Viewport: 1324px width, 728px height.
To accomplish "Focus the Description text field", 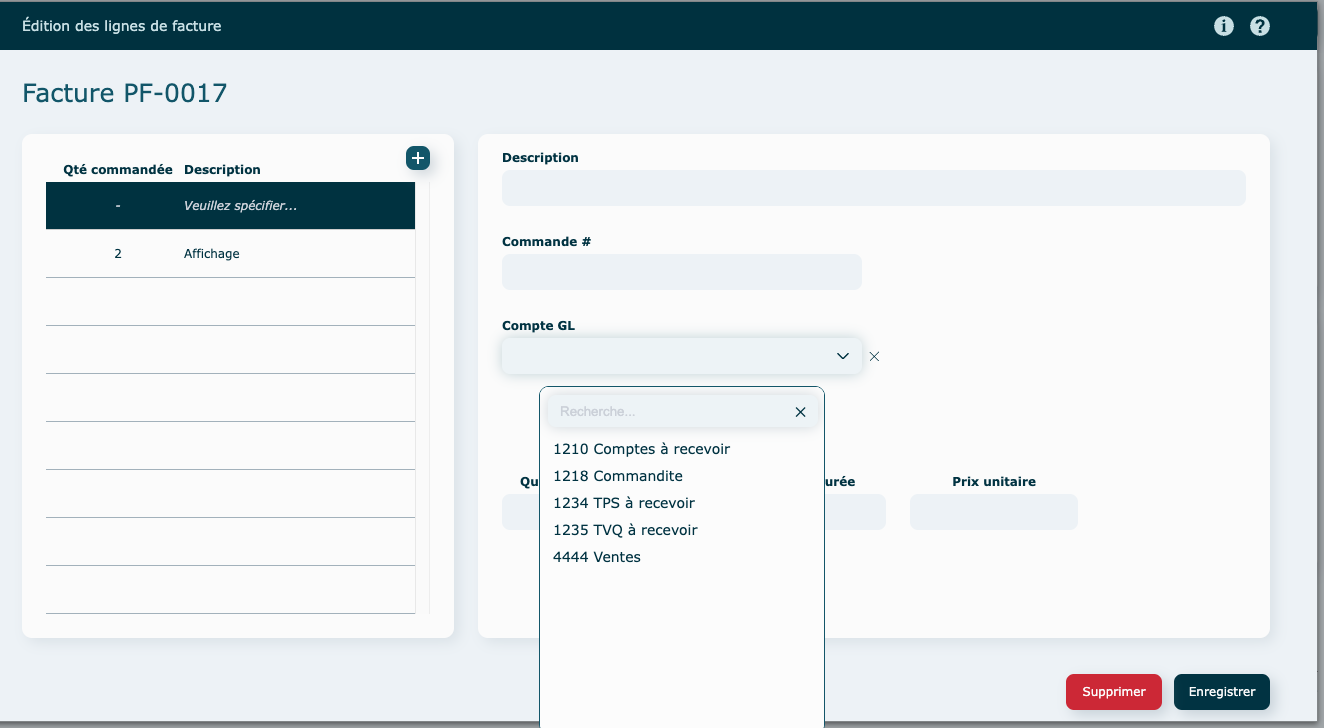I will (x=873, y=188).
